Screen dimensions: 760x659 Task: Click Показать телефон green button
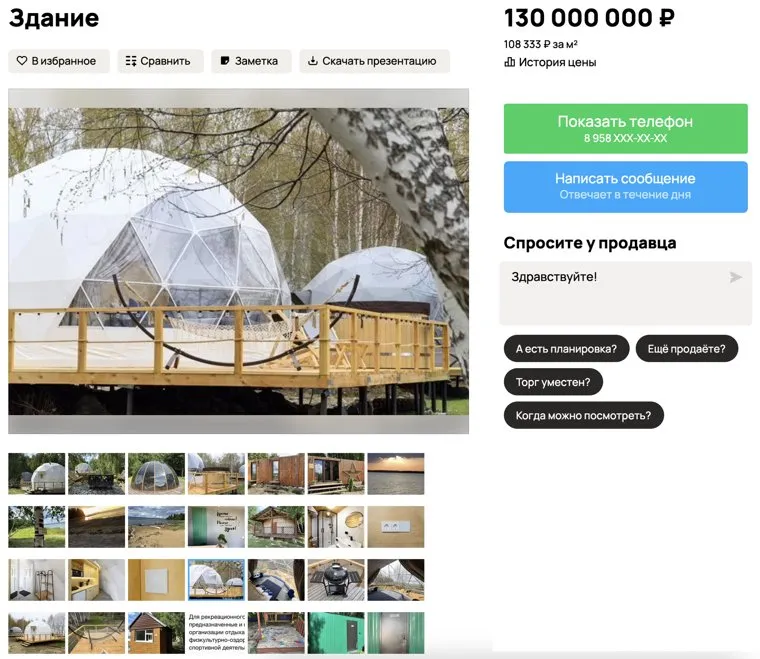(x=625, y=128)
